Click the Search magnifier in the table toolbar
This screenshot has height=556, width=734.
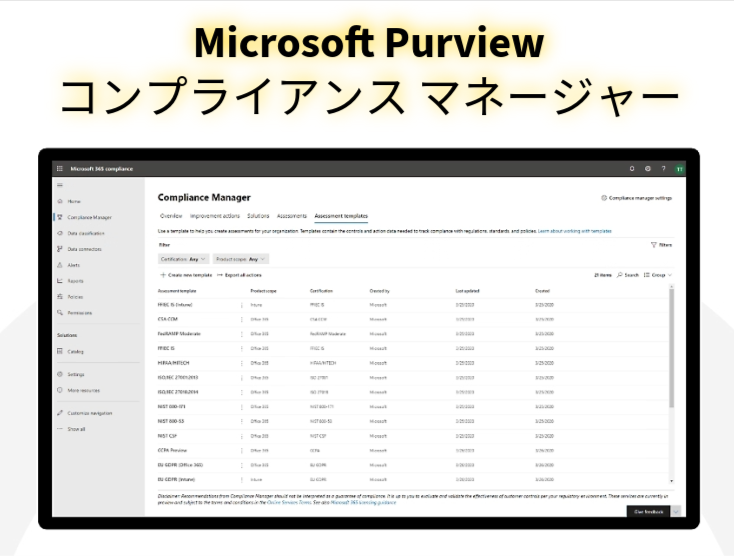point(628,275)
